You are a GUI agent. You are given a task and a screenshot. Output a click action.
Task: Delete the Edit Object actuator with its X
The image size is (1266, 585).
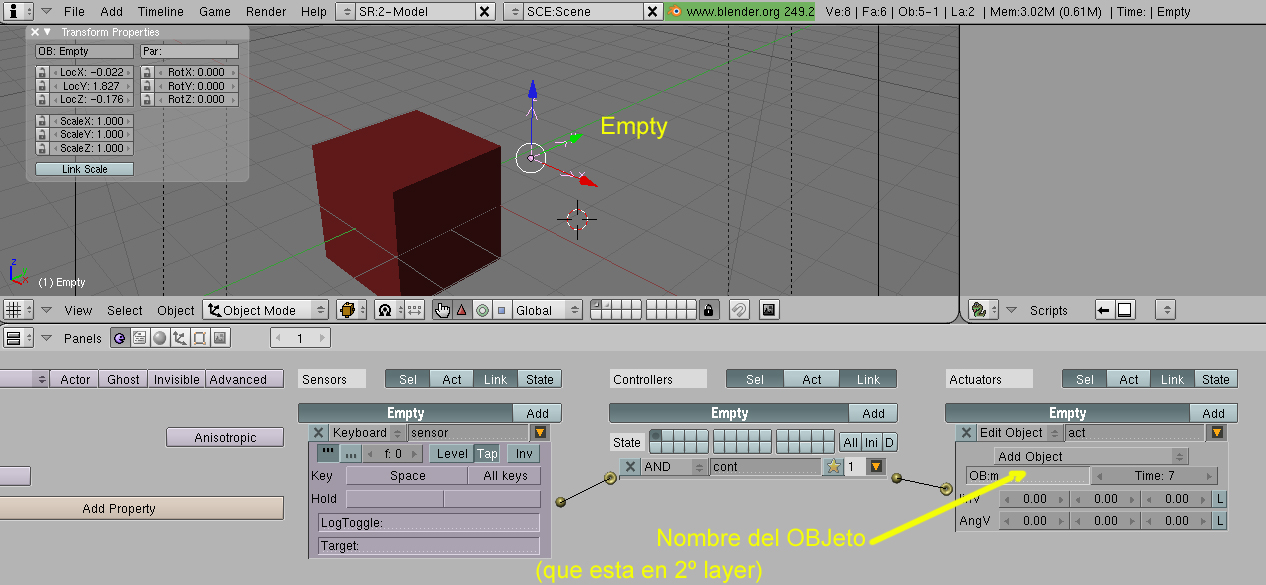pyautogui.click(x=966, y=433)
